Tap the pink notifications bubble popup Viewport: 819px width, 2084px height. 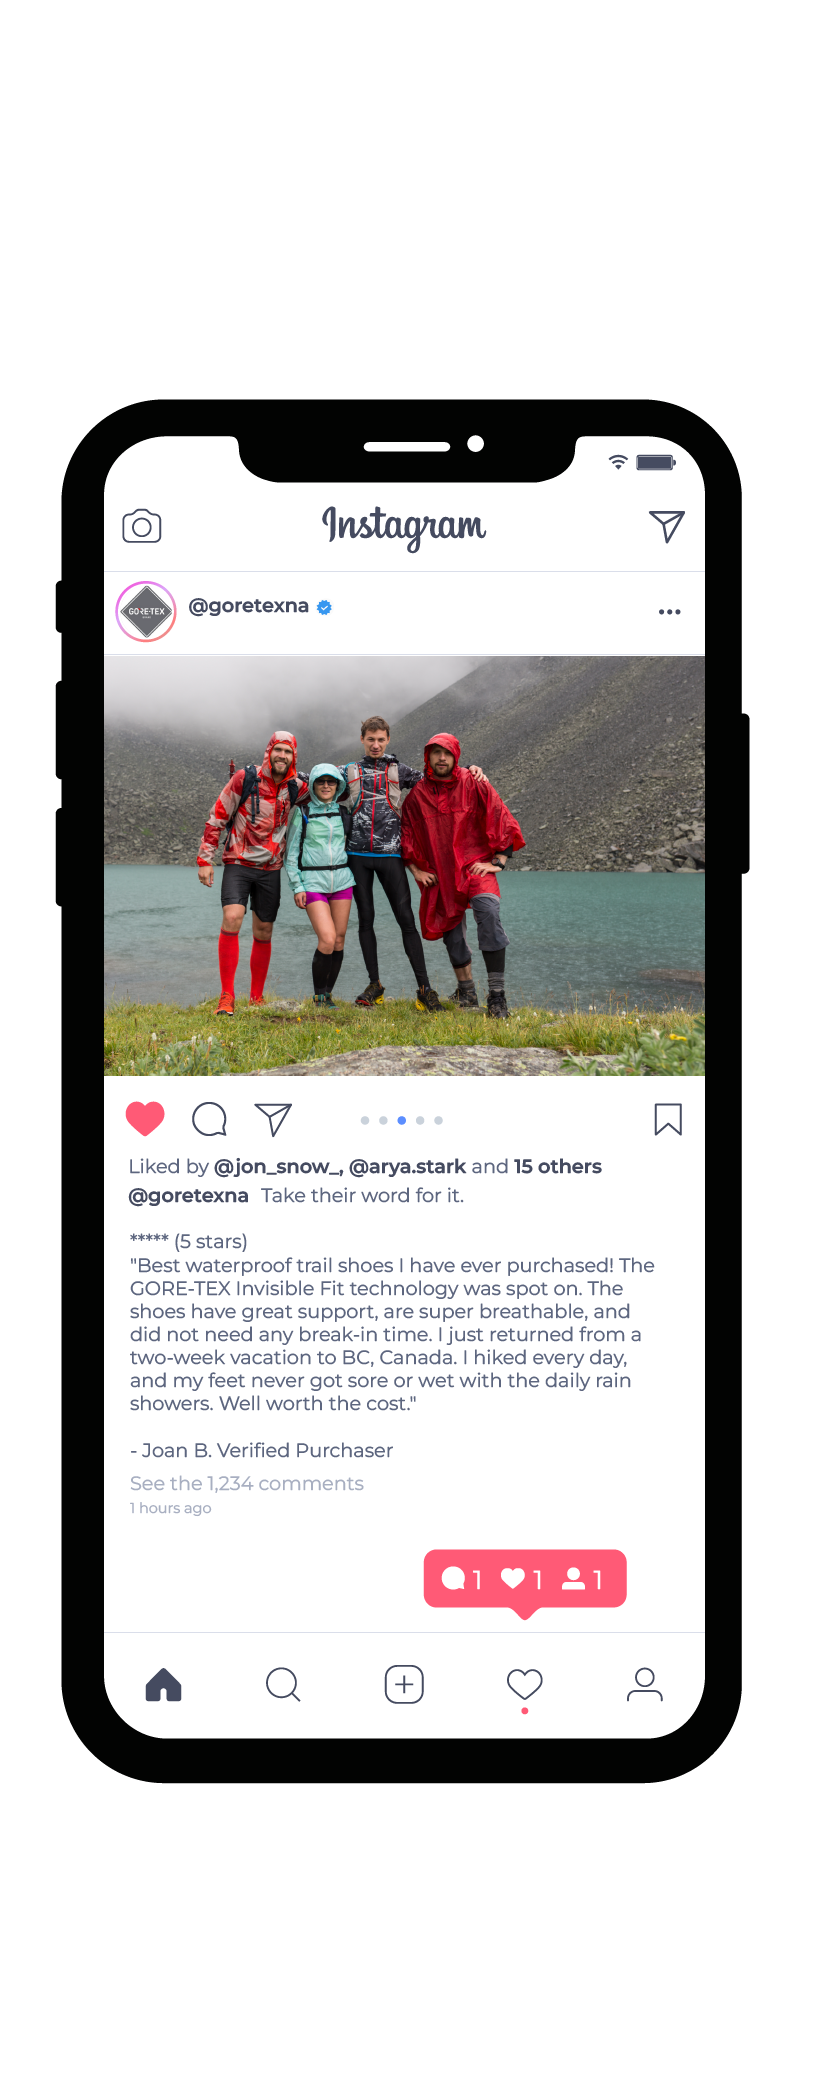[525, 1579]
